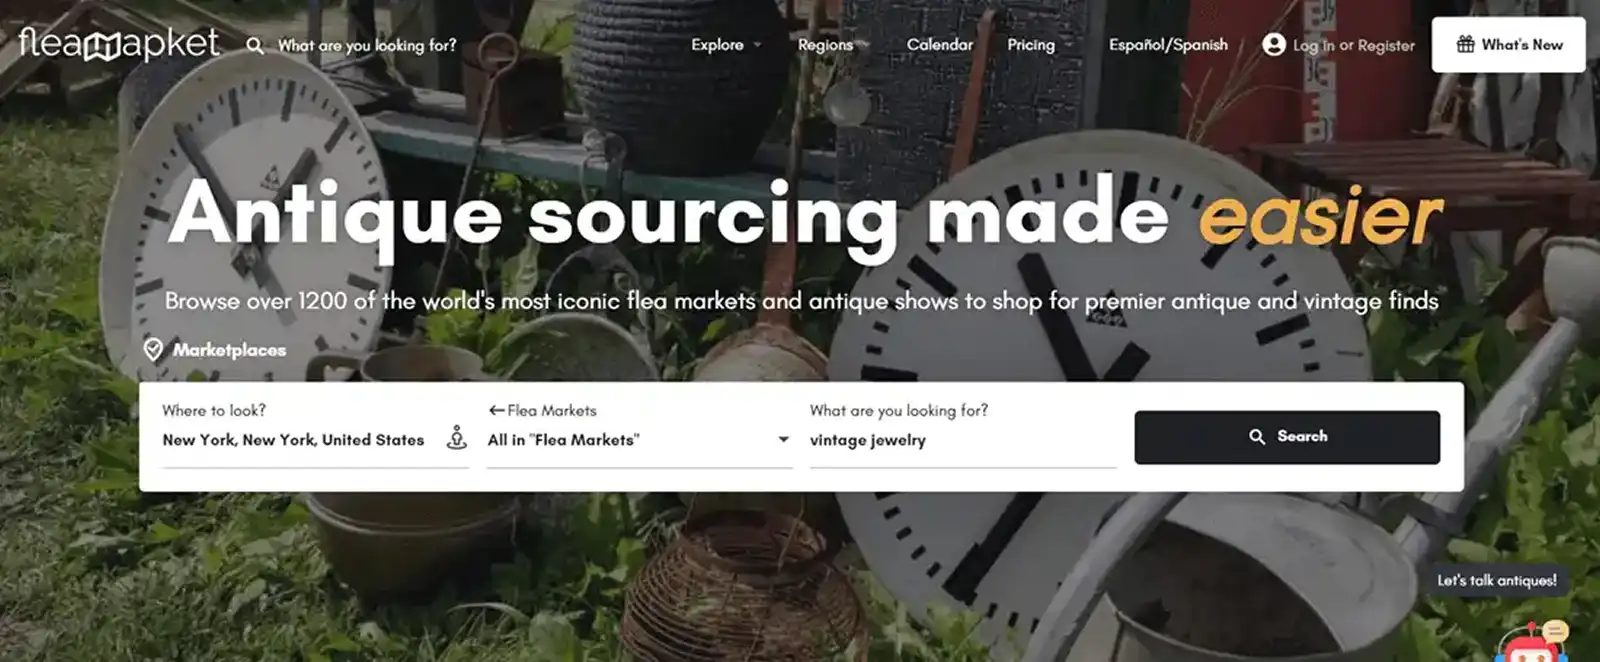The width and height of the screenshot is (1600, 662).
Task: Click the location pin icon in Where to look
Action: point(456,438)
